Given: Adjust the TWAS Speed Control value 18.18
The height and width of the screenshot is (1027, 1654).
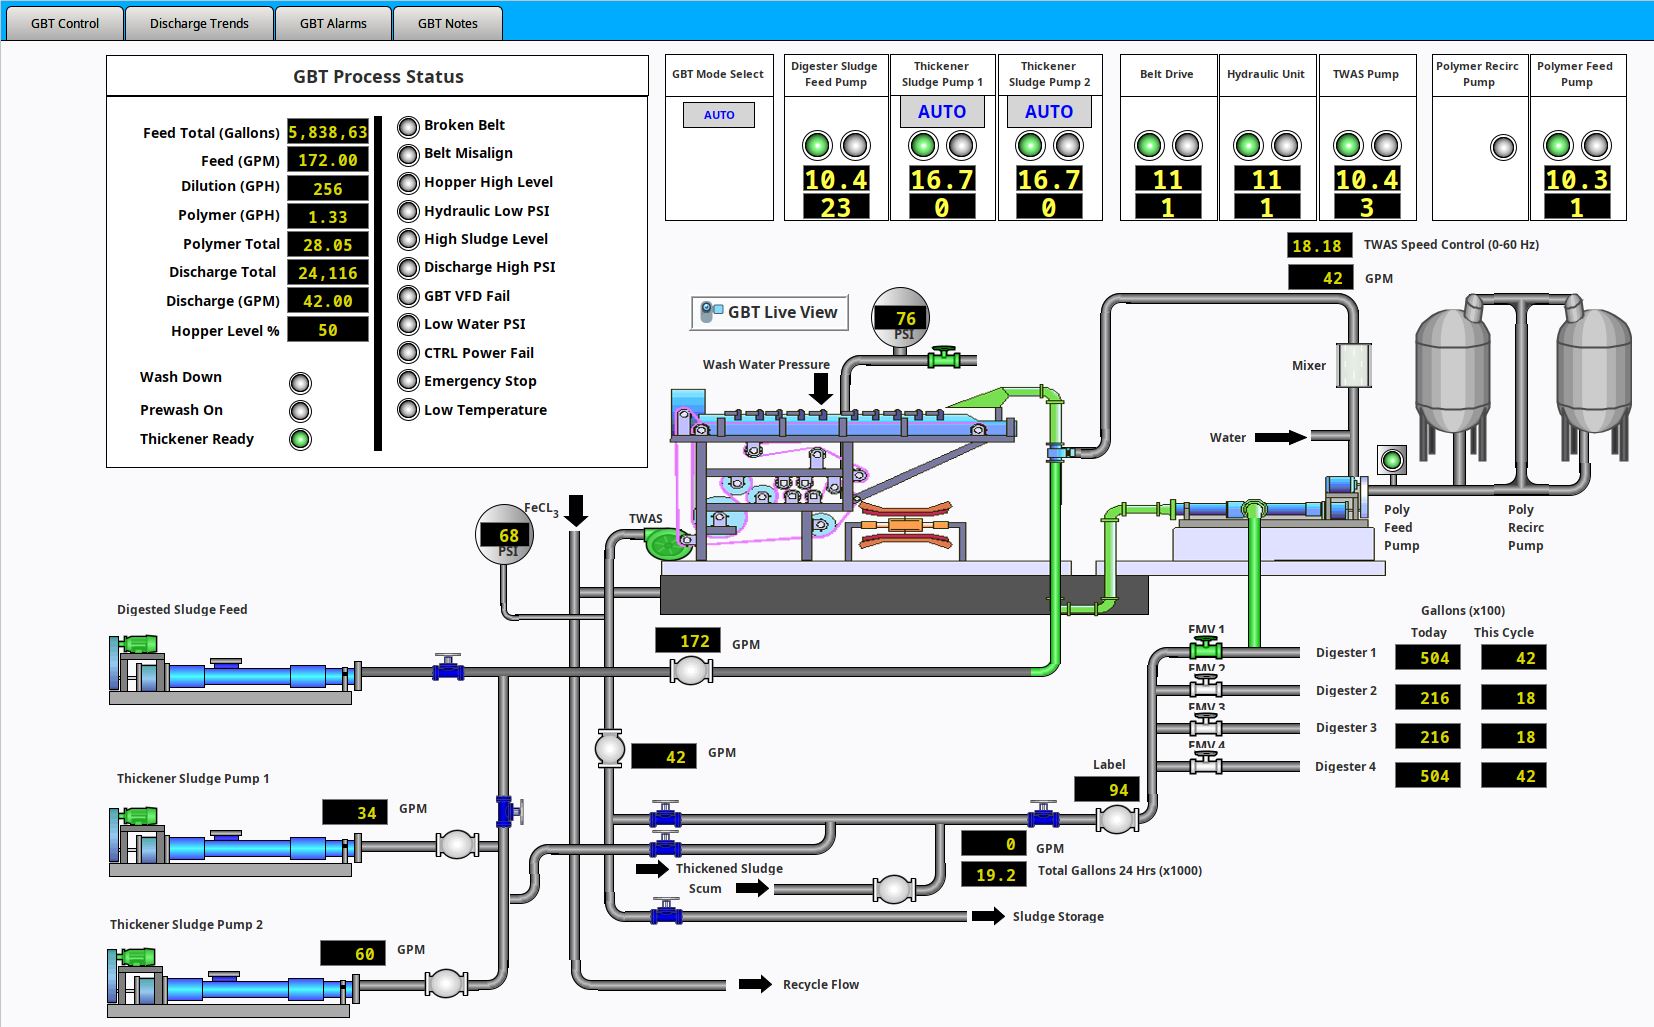Looking at the screenshot, I should tap(1318, 244).
